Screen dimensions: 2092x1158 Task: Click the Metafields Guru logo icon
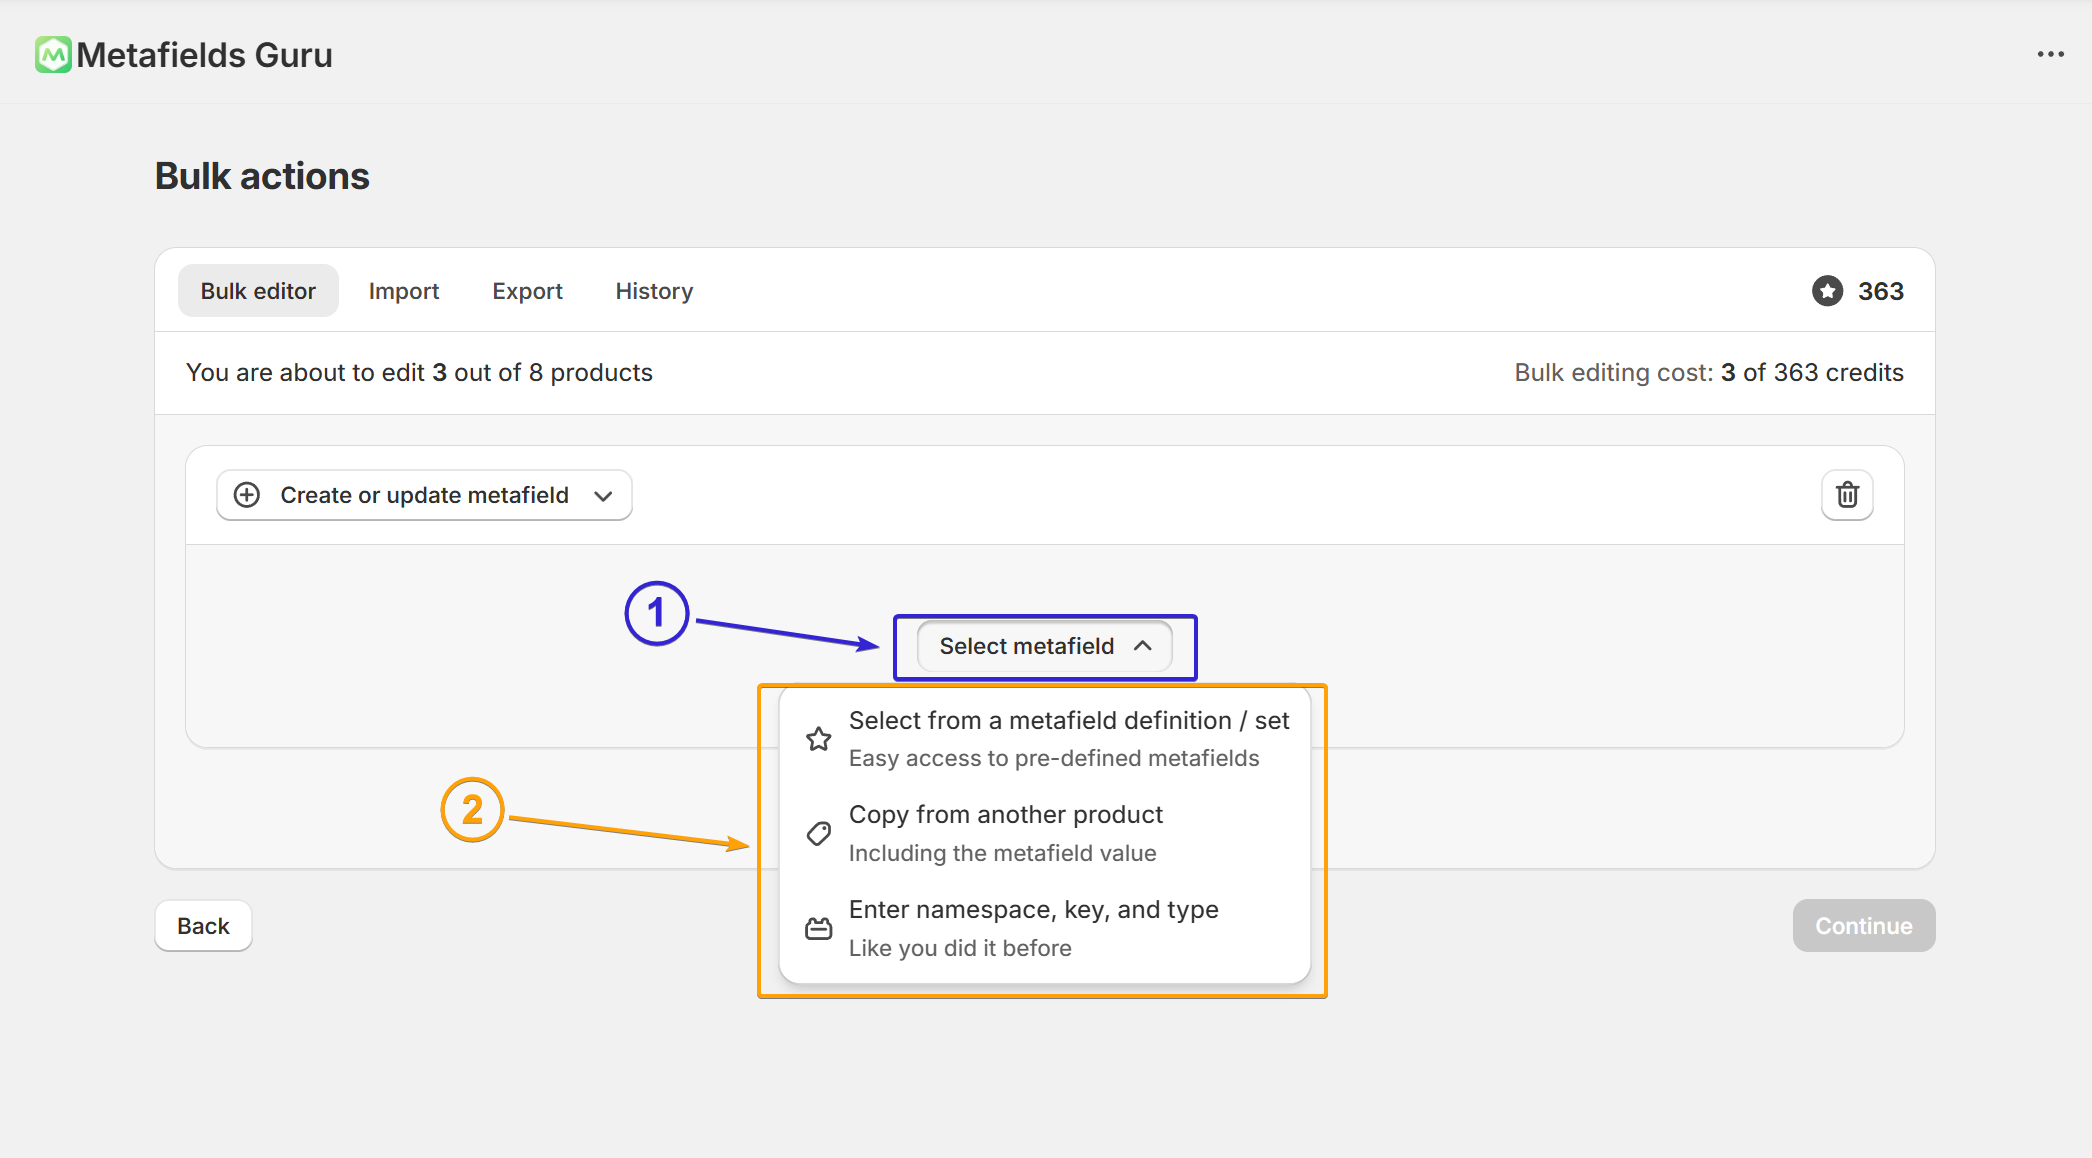click(53, 55)
